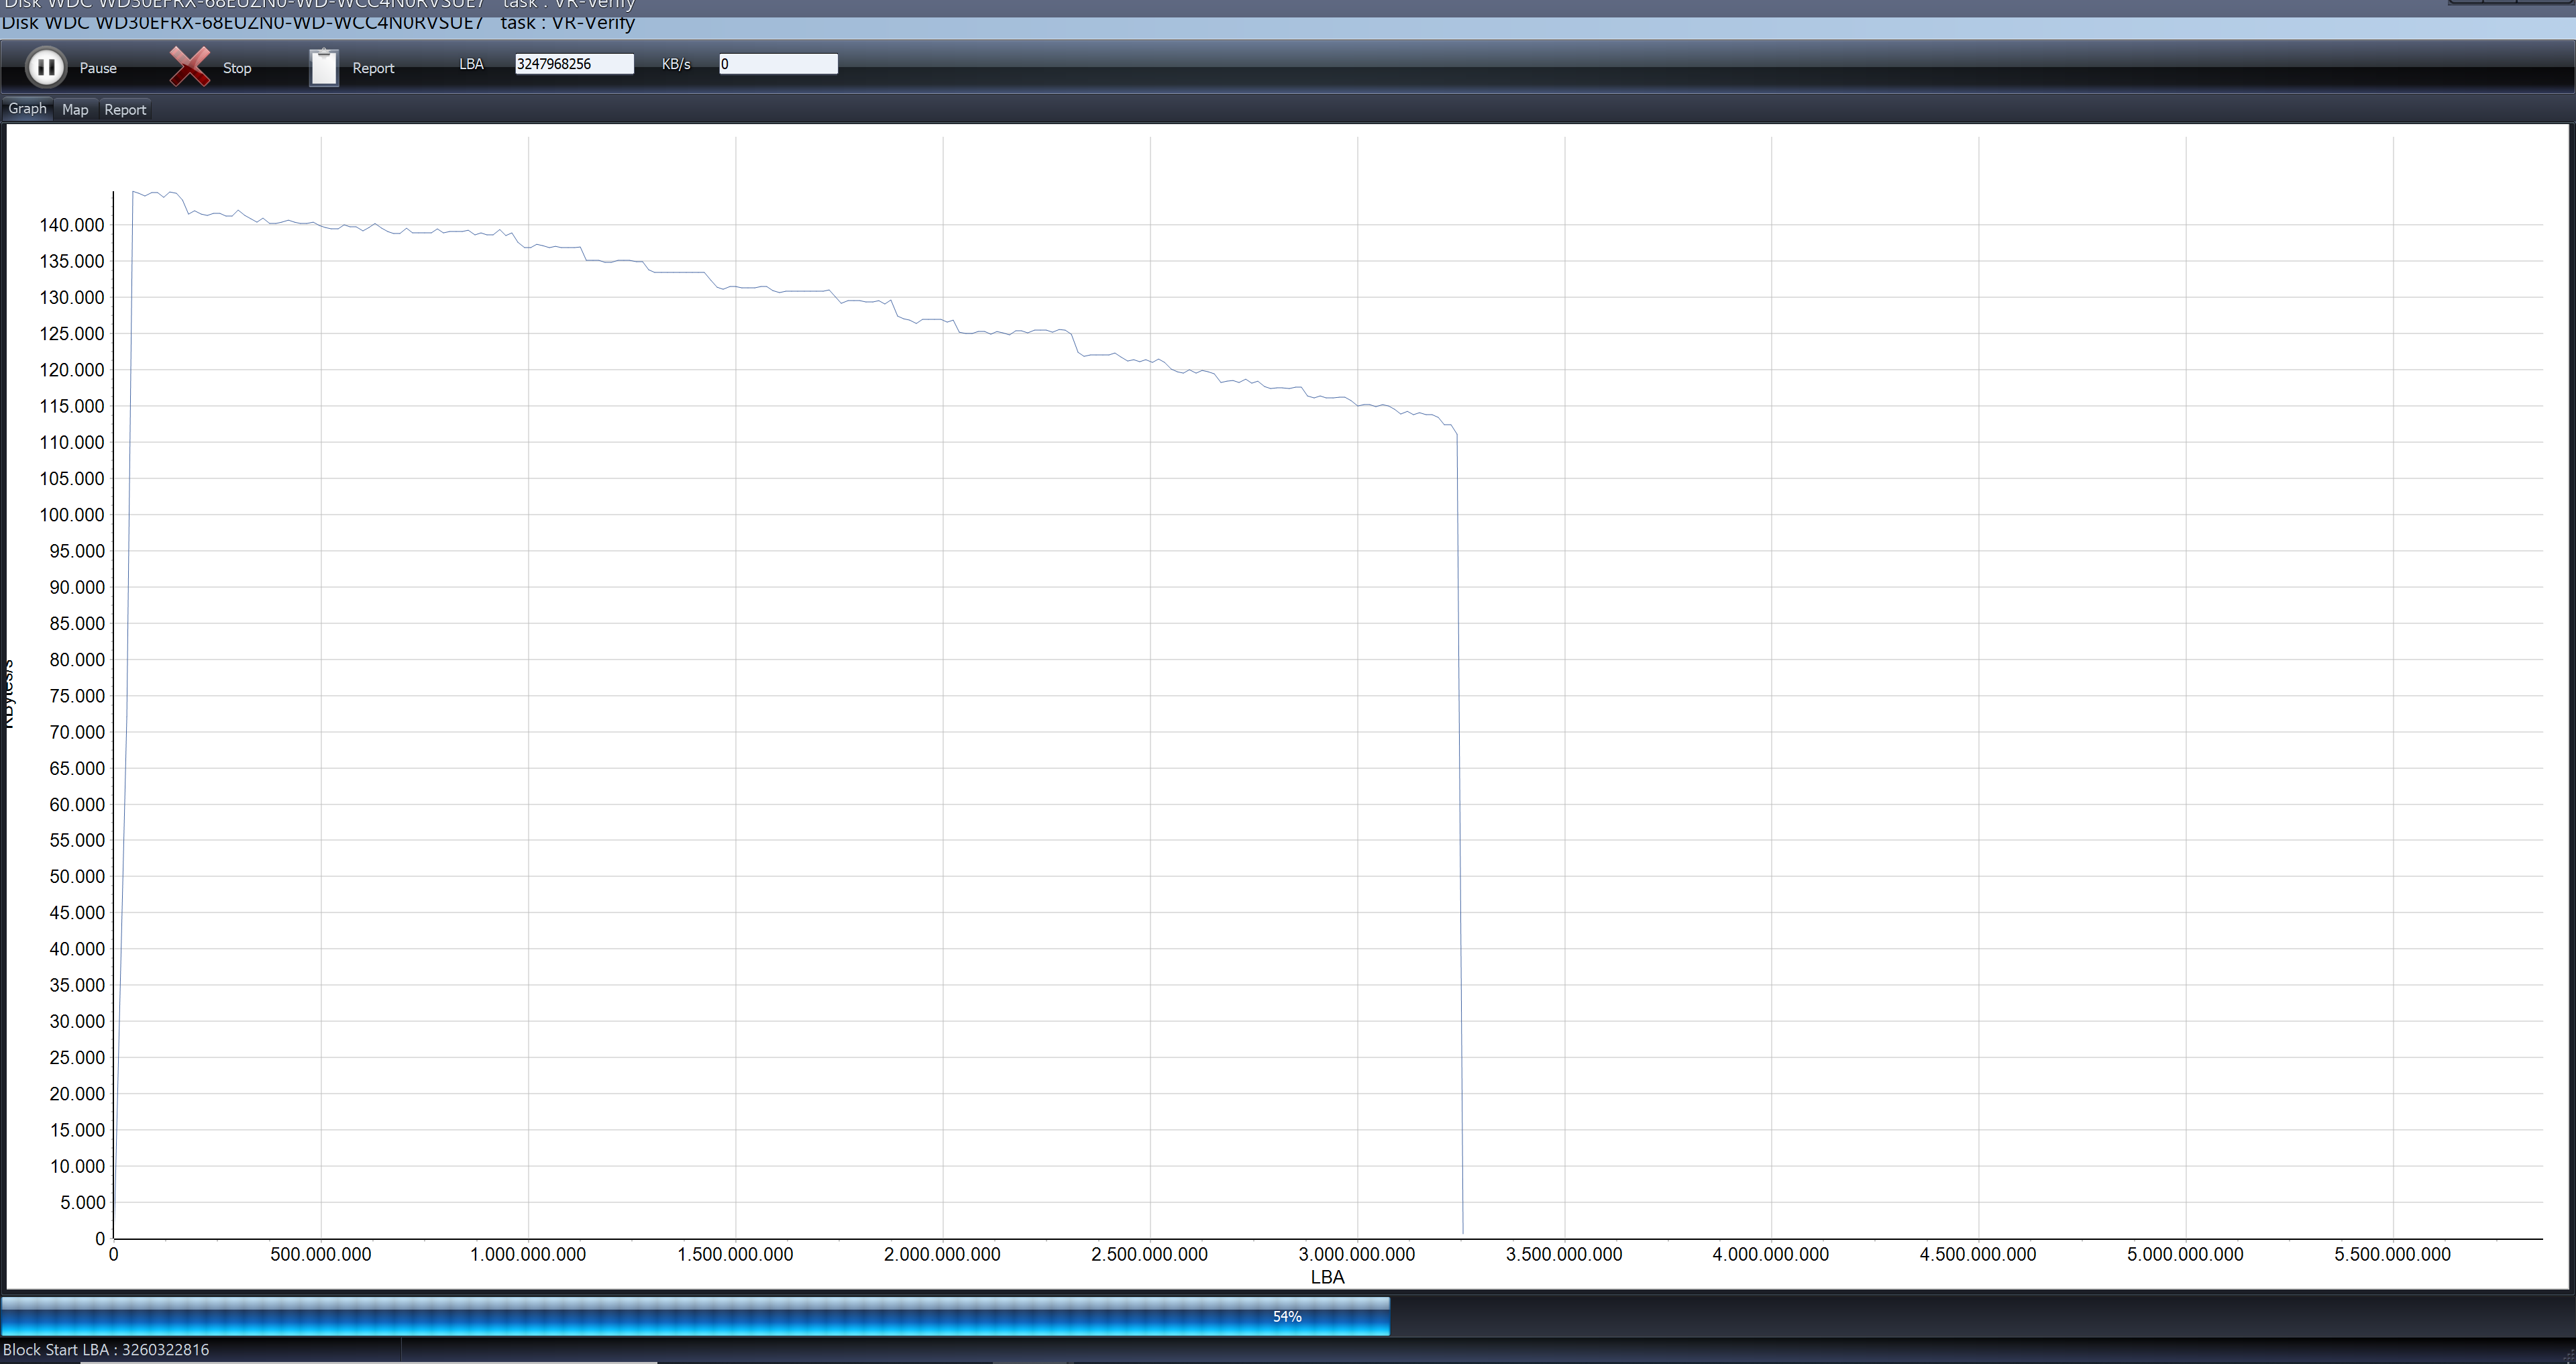Image resolution: width=2576 pixels, height=1364 pixels.
Task: Click the Pause text label
Action: [x=98, y=68]
